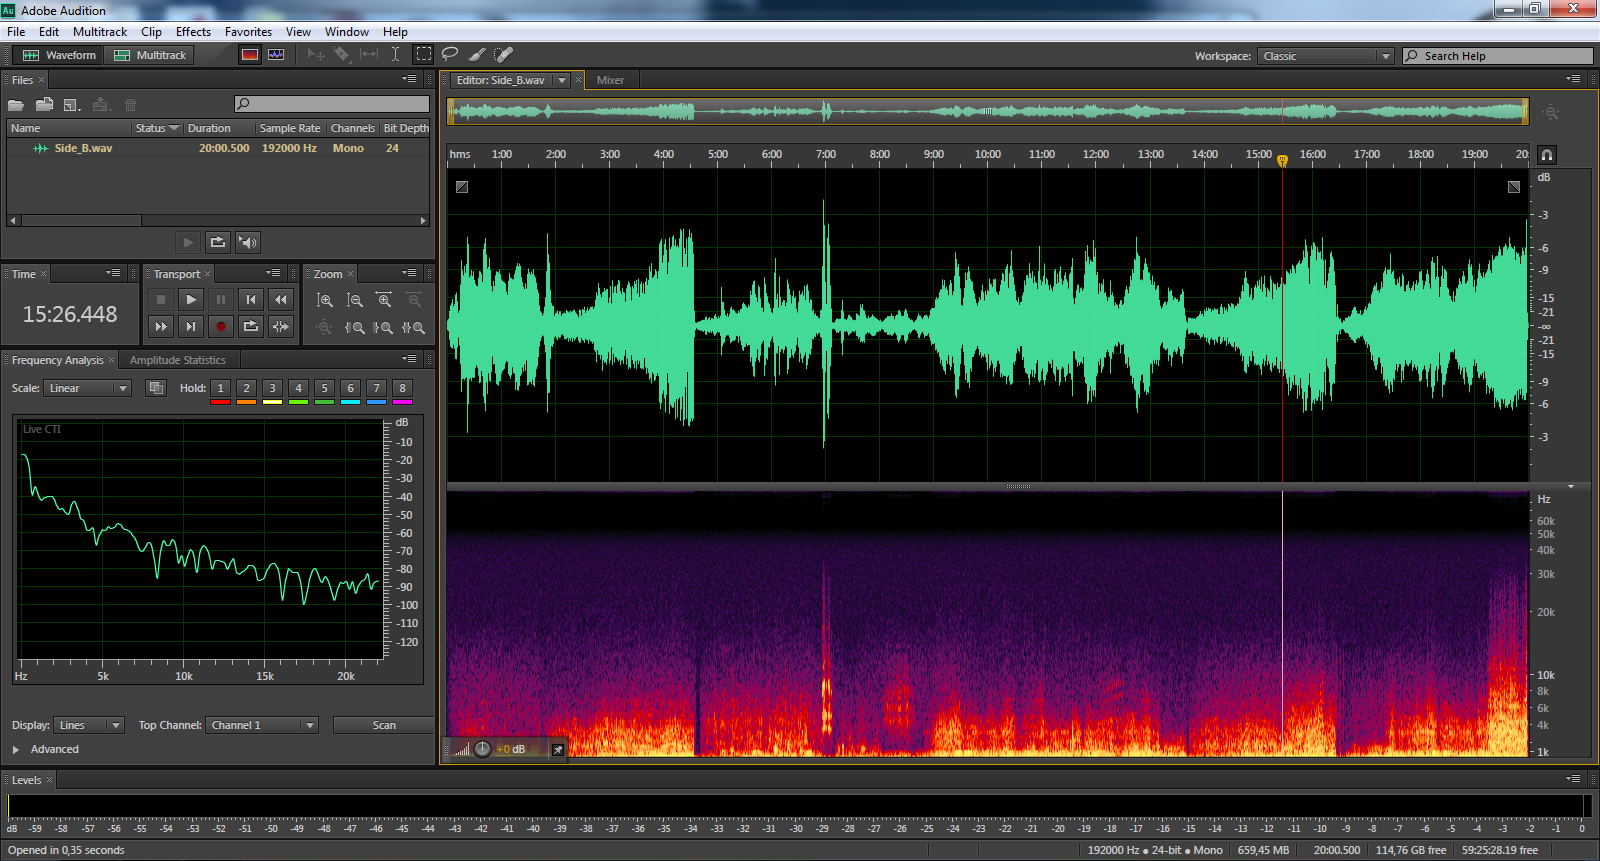1600x861 pixels.
Task: Click the overview navigator waveform bar
Action: pos(988,111)
